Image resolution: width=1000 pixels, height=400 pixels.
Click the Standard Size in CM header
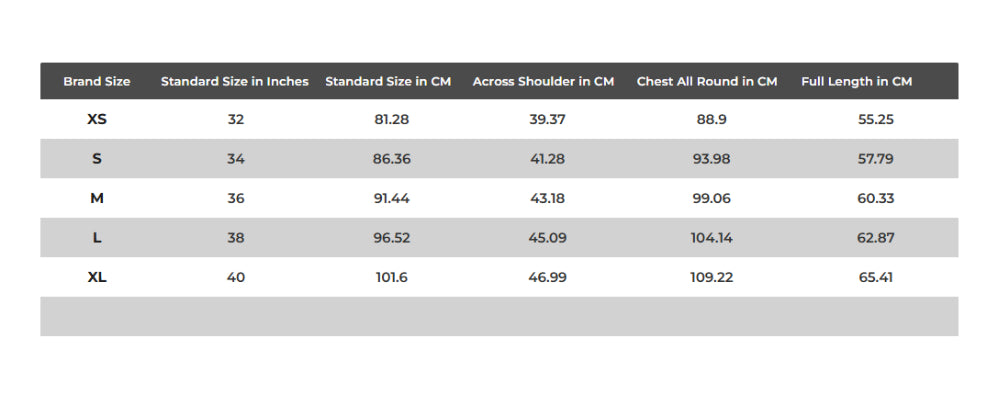(388, 81)
